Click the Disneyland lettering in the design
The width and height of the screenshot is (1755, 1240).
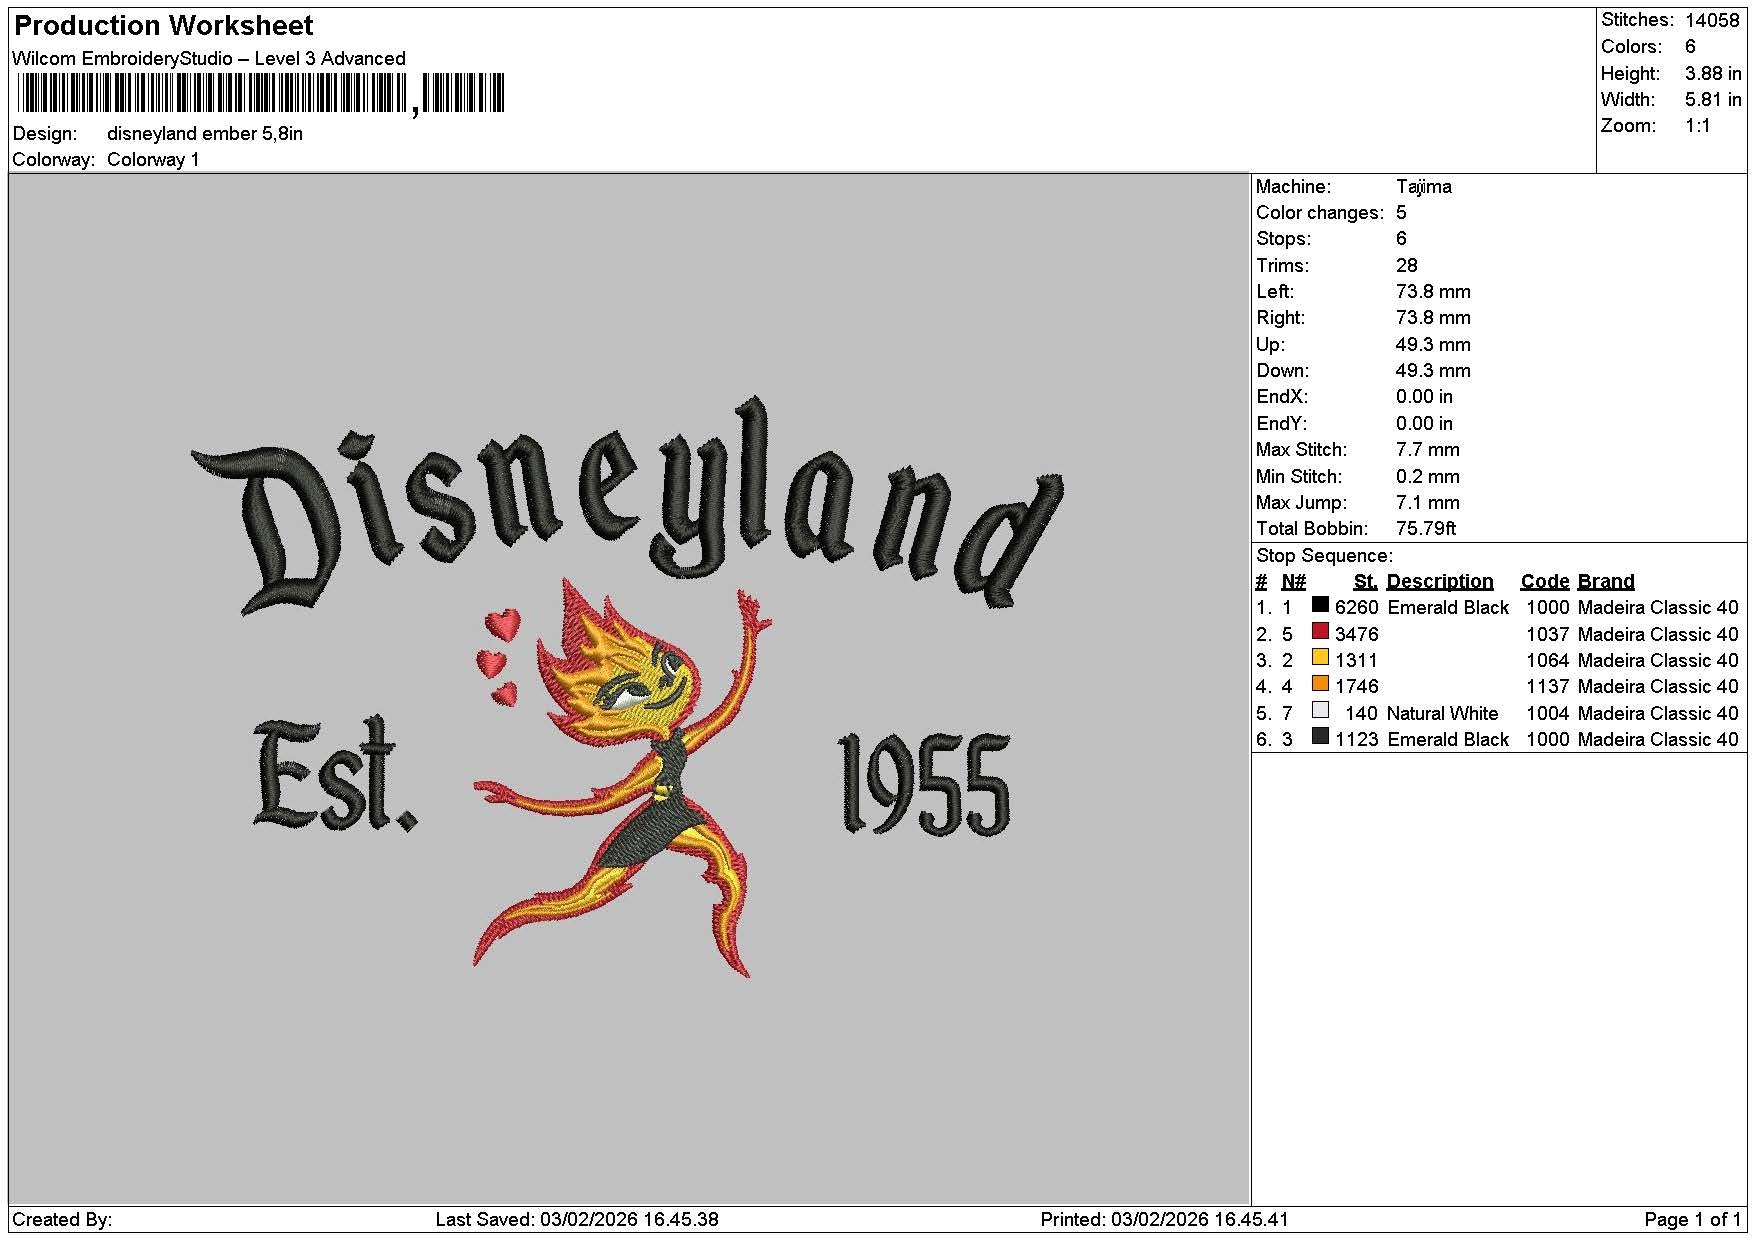pos(628,505)
